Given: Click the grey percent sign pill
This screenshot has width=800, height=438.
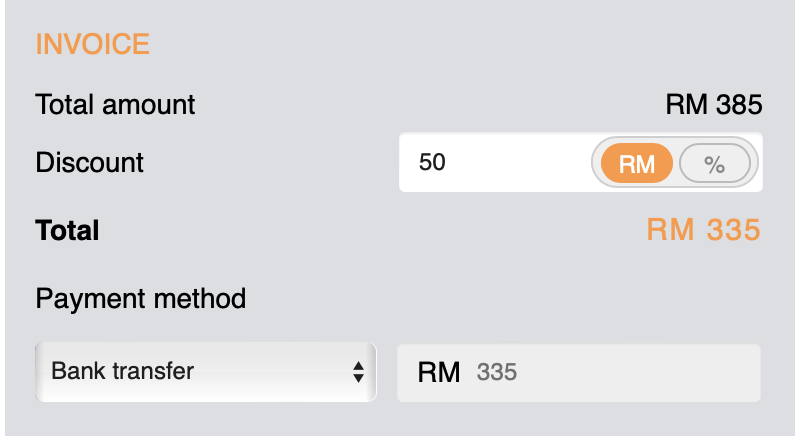Looking at the screenshot, I should [x=714, y=163].
